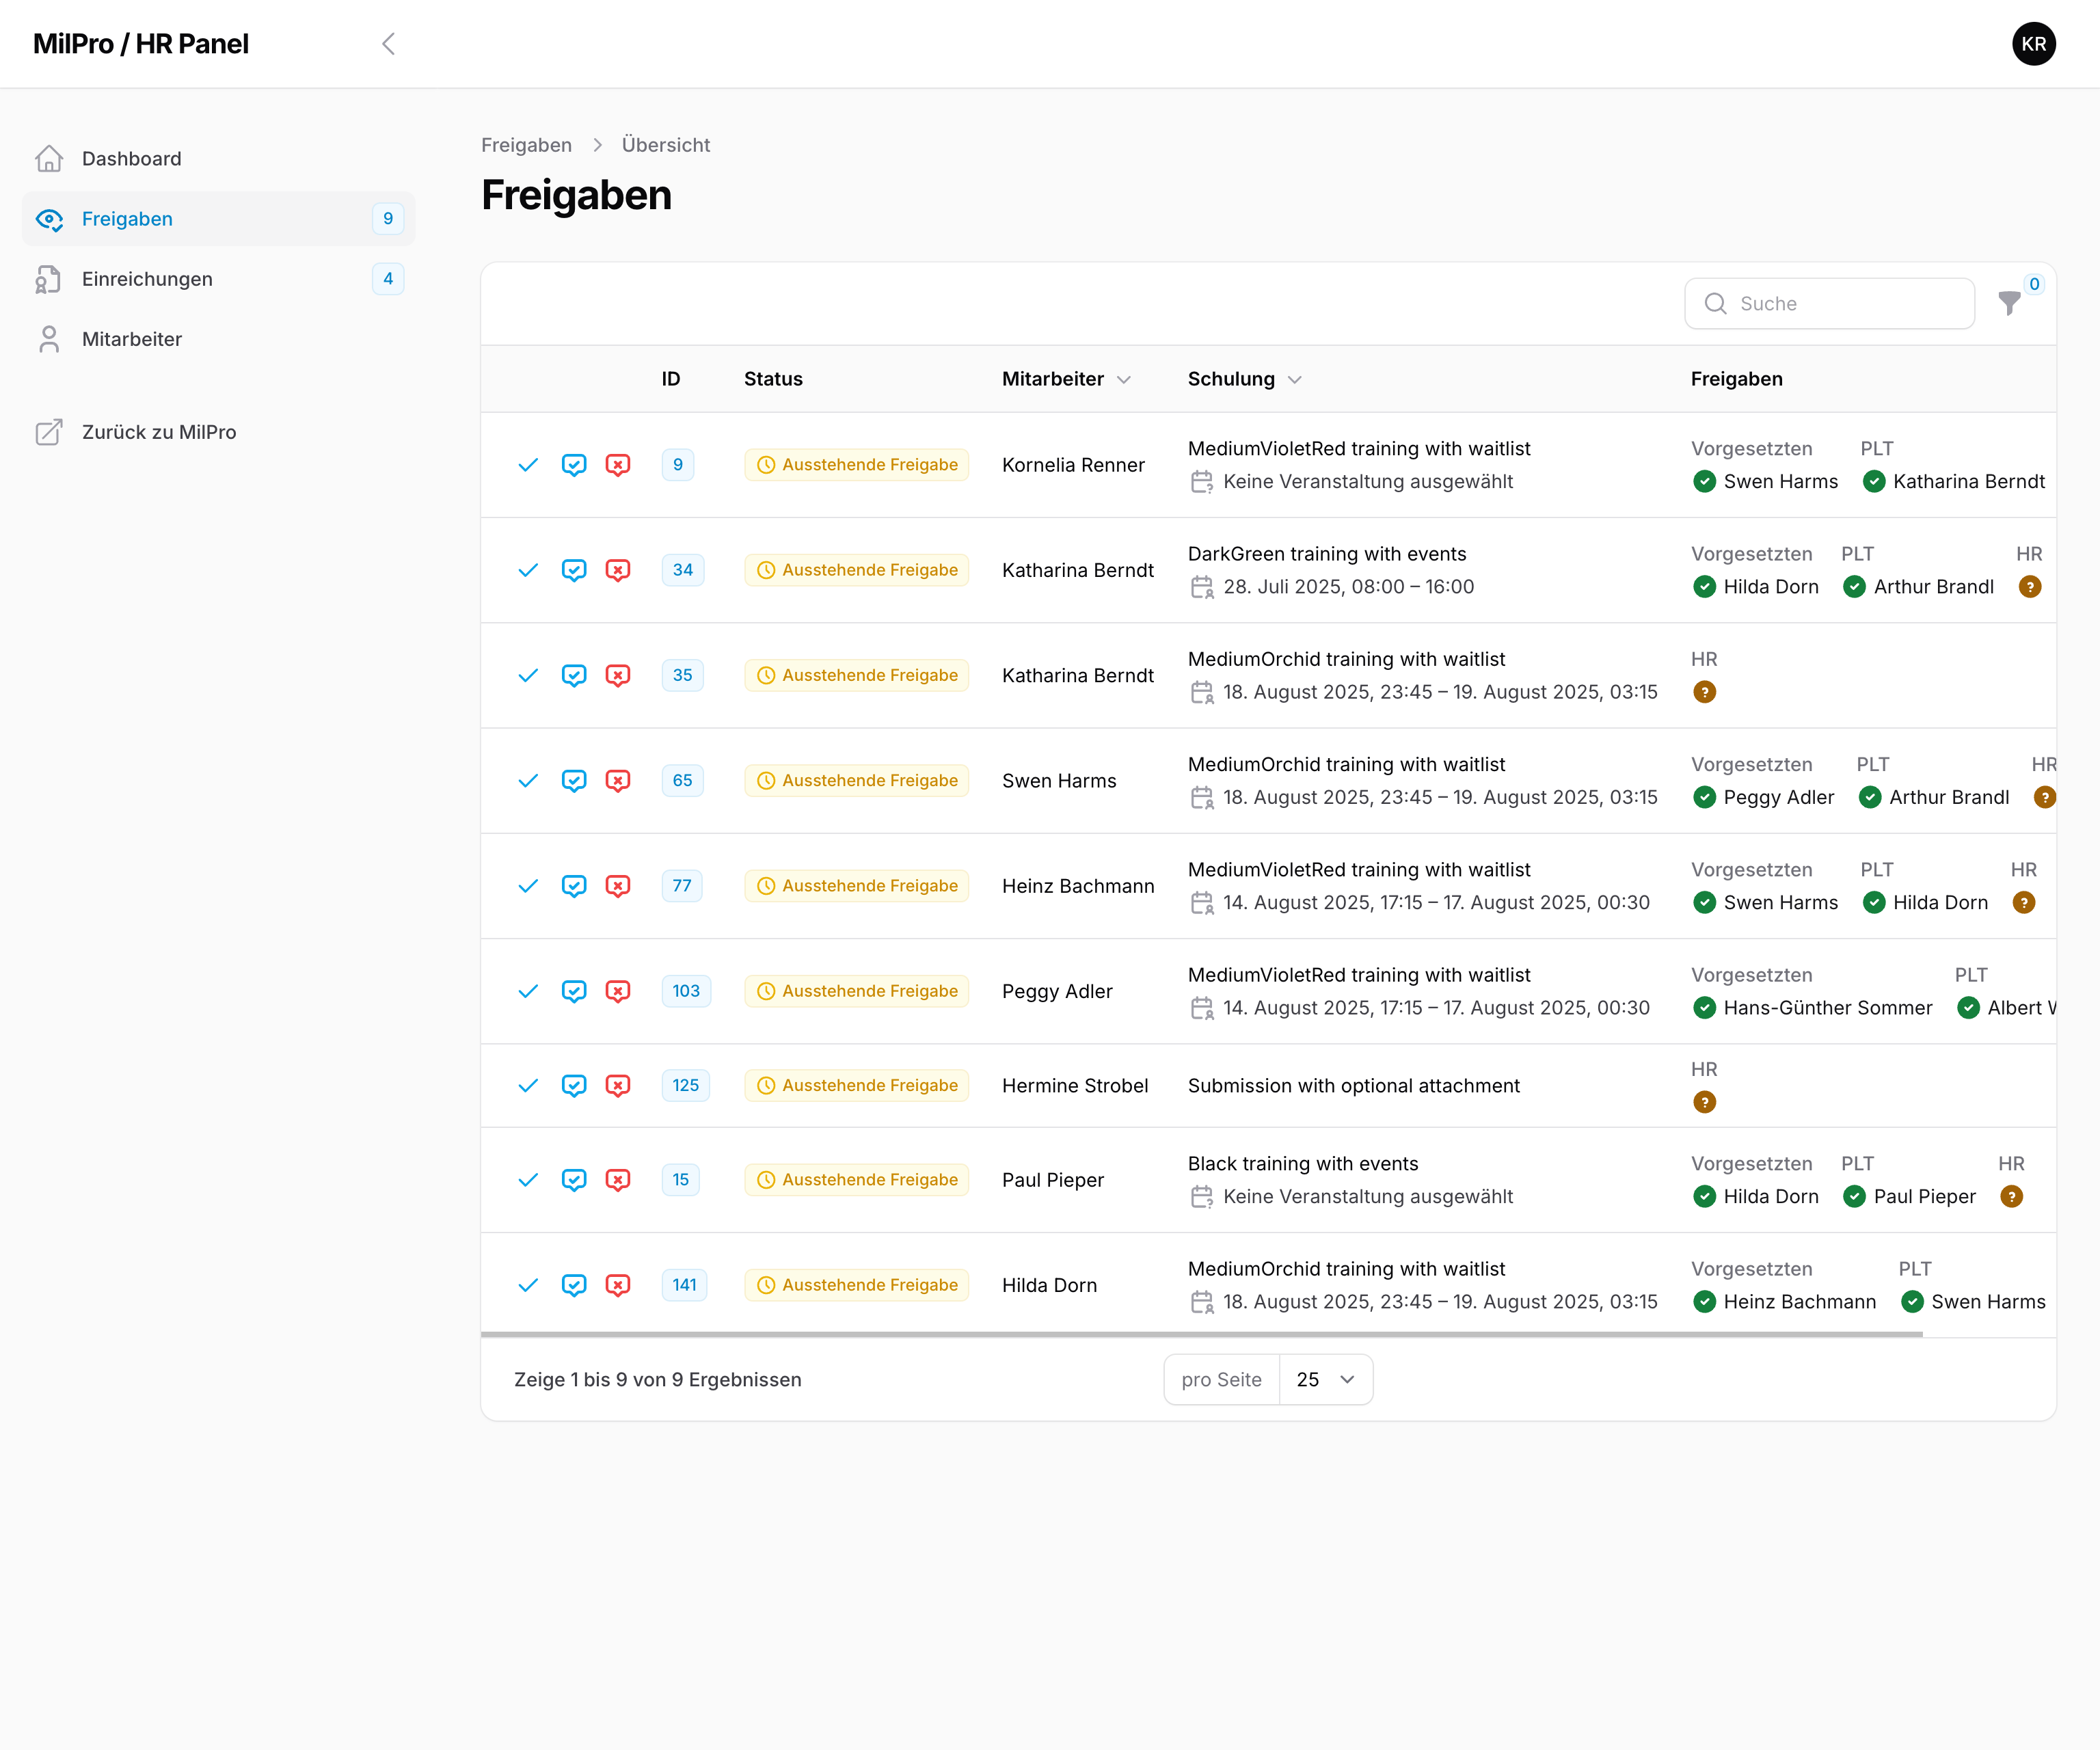This screenshot has height=1750, width=2100.
Task: Click Ausstehende Freigabe badge for request 9
Action: point(856,465)
